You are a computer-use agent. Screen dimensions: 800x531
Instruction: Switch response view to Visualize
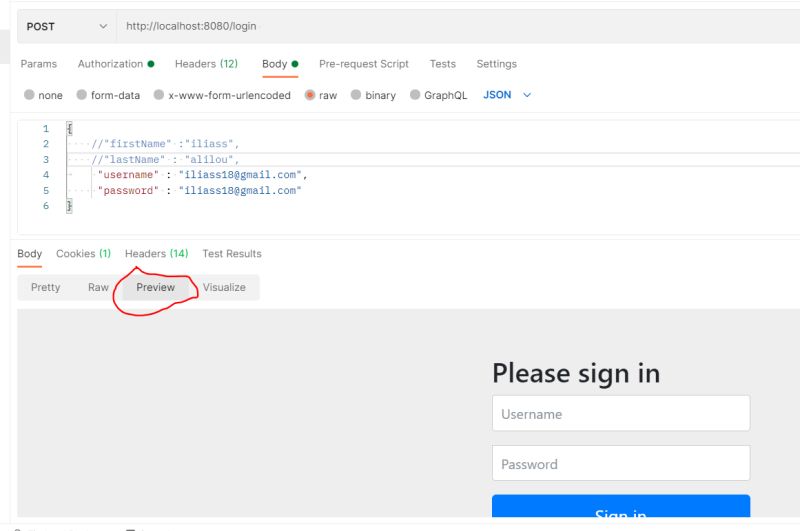224,287
